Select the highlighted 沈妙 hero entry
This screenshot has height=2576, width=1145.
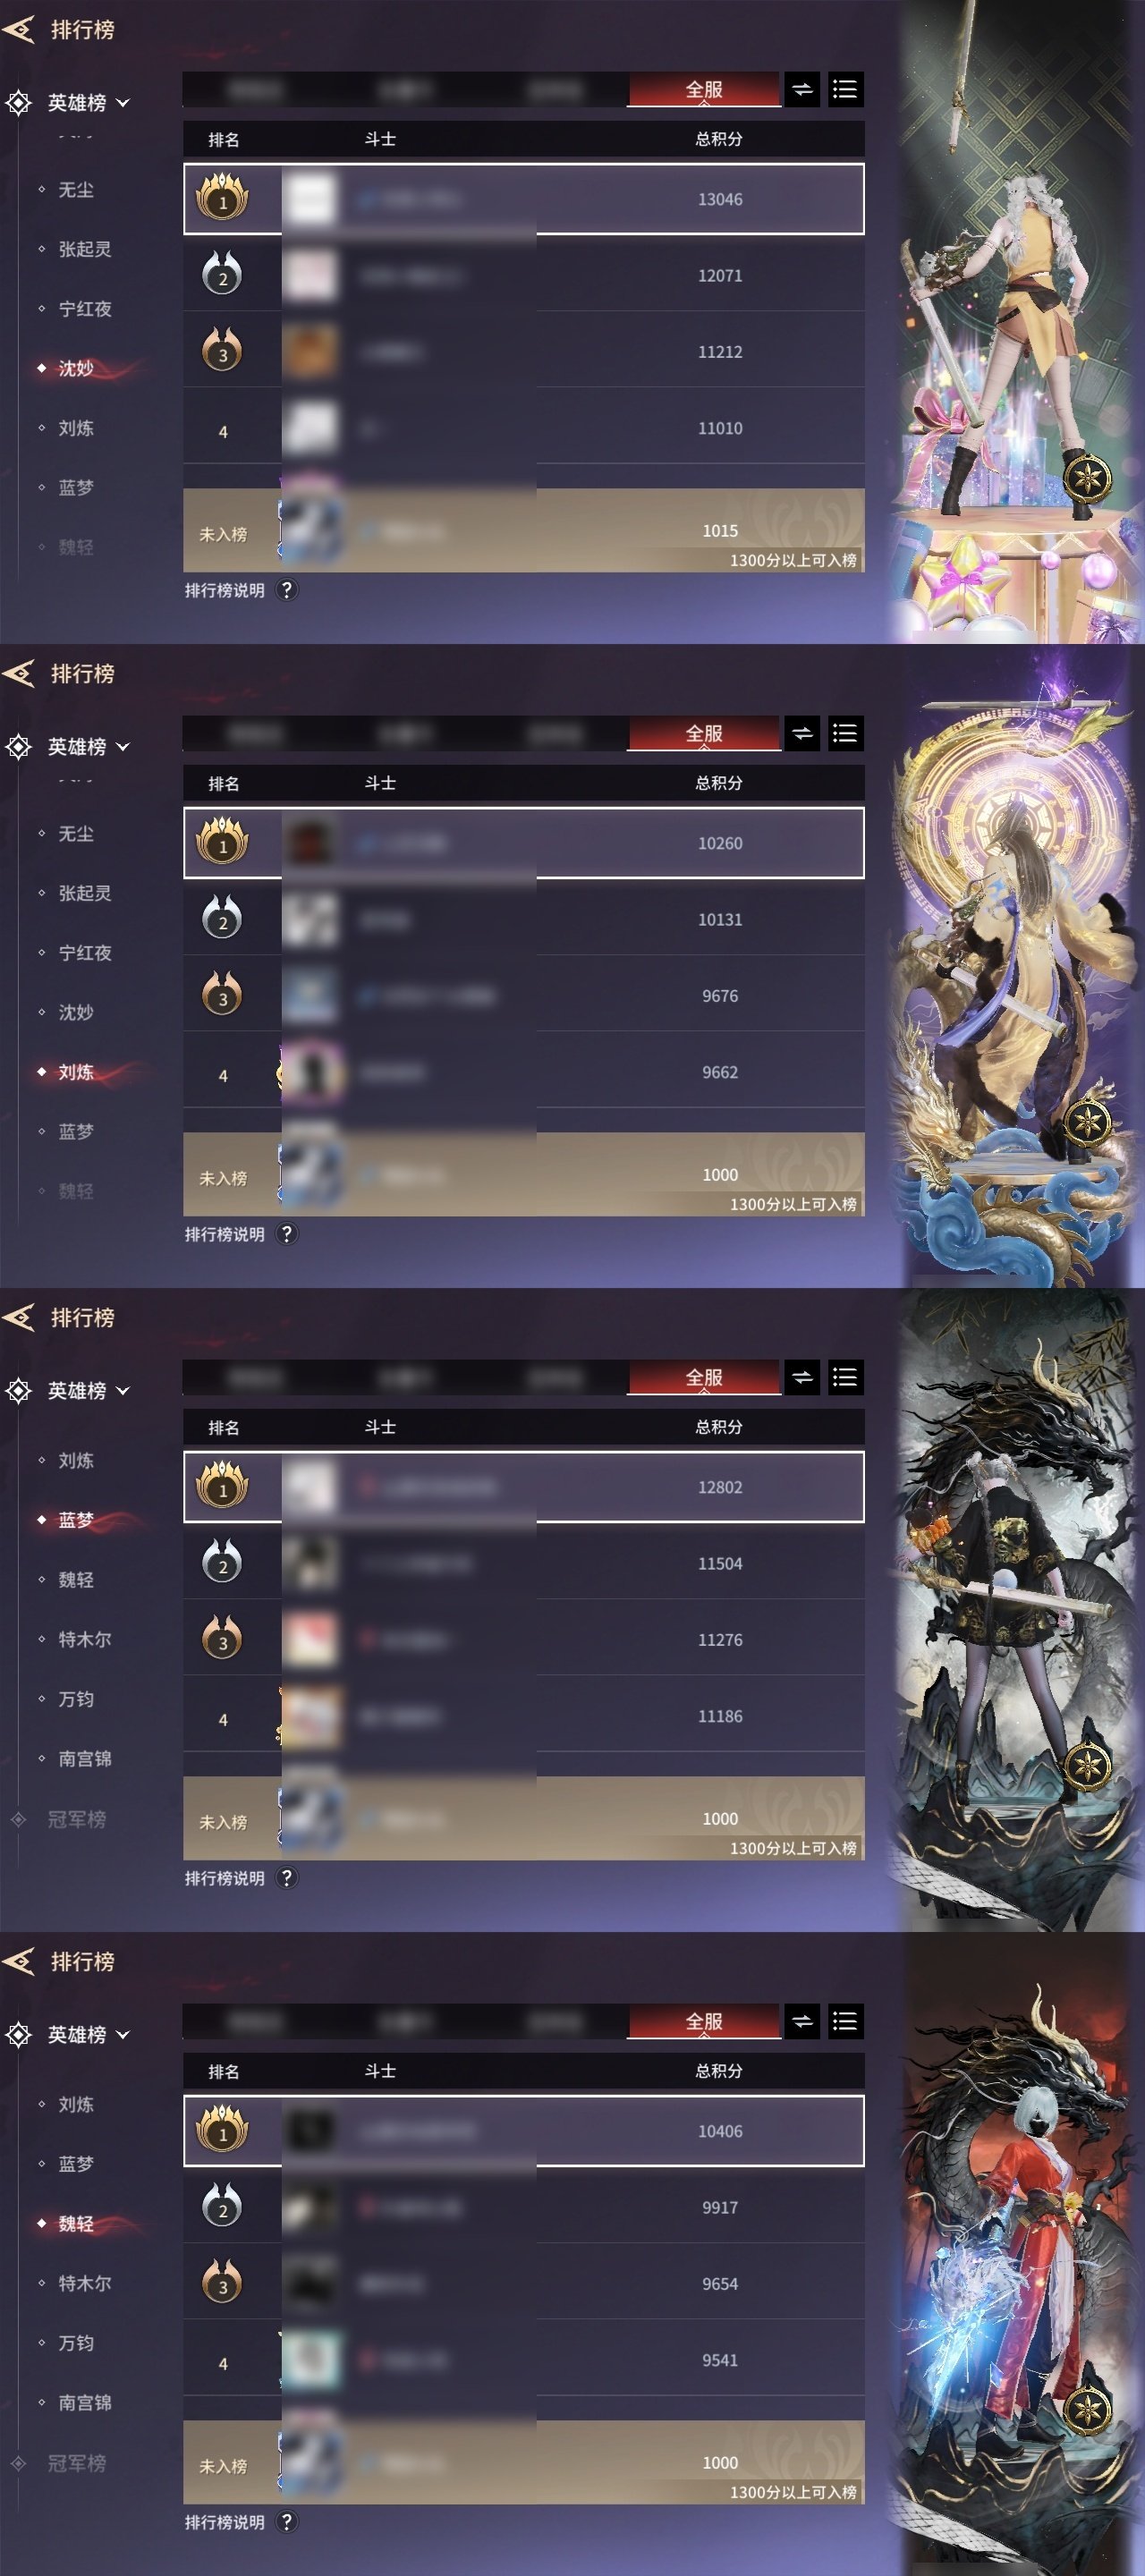[76, 368]
